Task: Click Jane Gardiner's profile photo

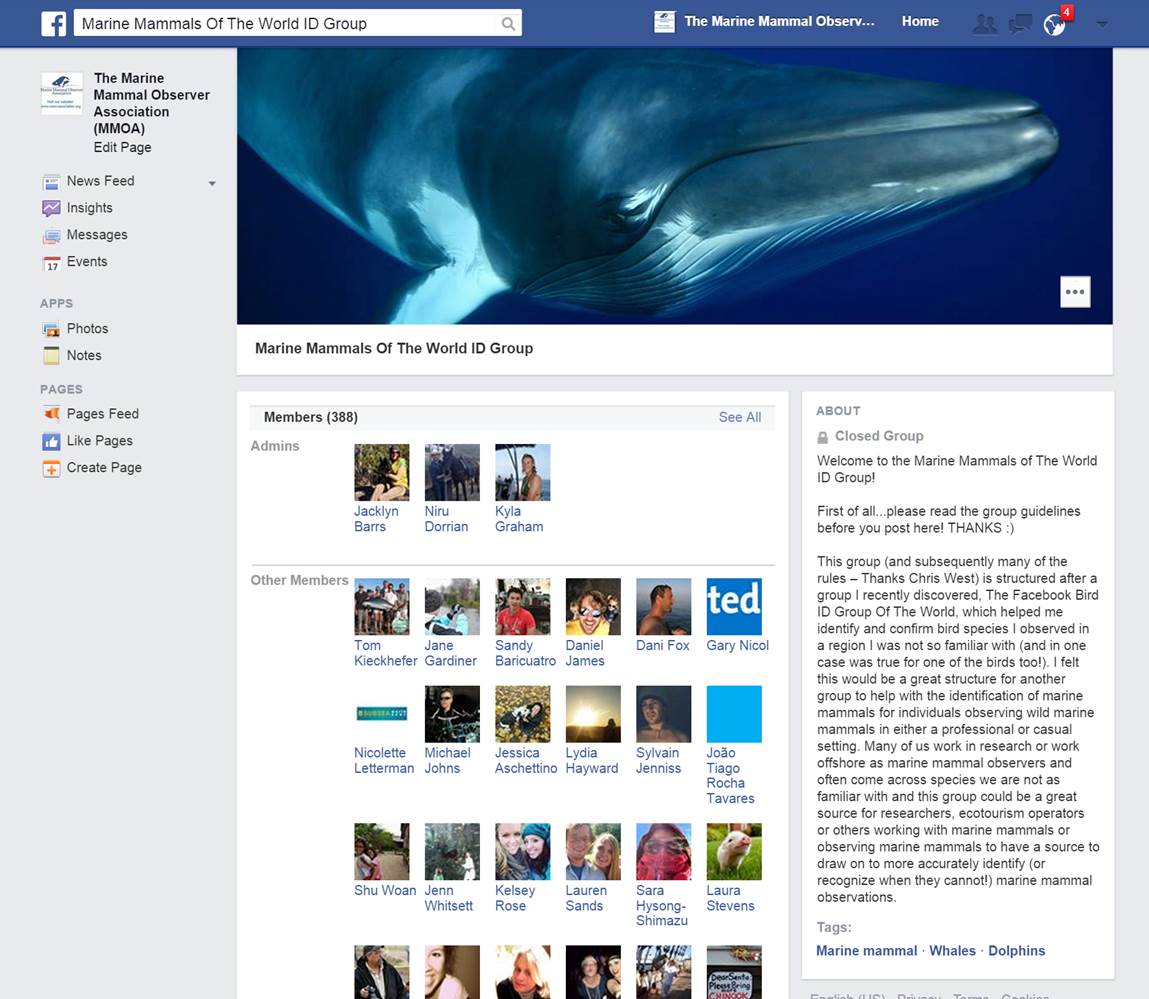Action: point(452,607)
